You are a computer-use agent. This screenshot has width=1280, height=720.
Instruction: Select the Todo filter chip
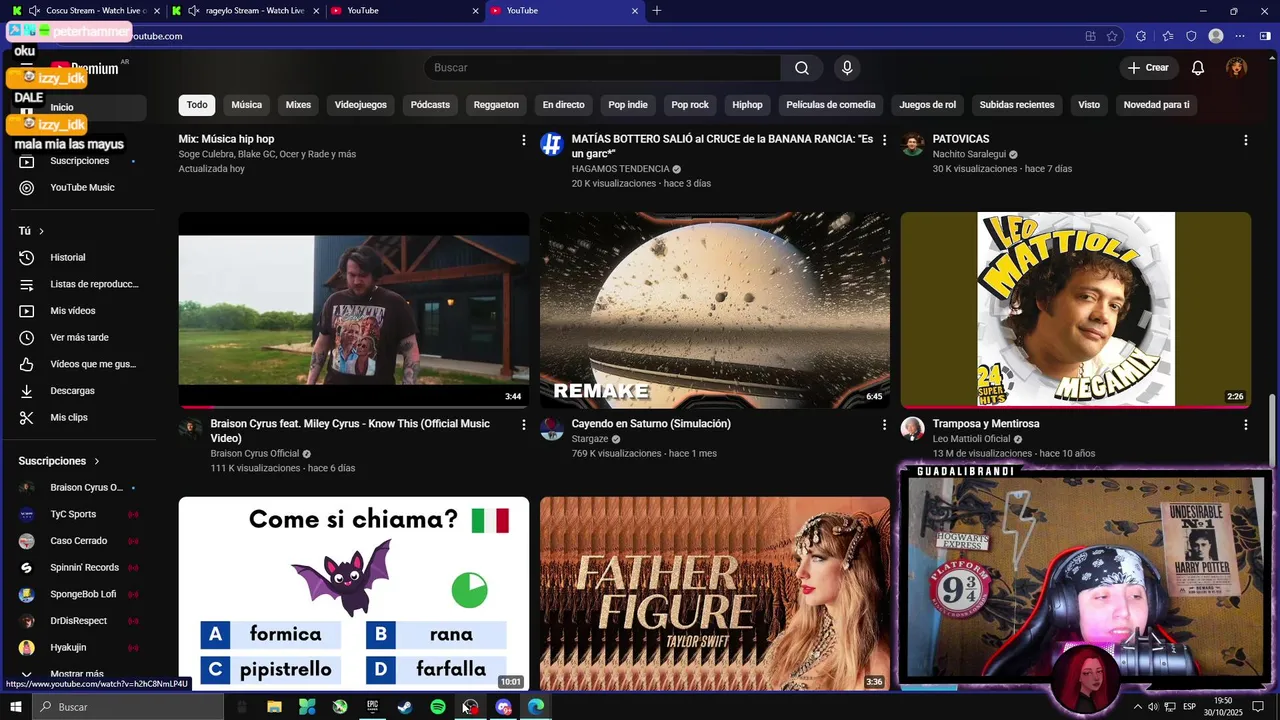(197, 105)
